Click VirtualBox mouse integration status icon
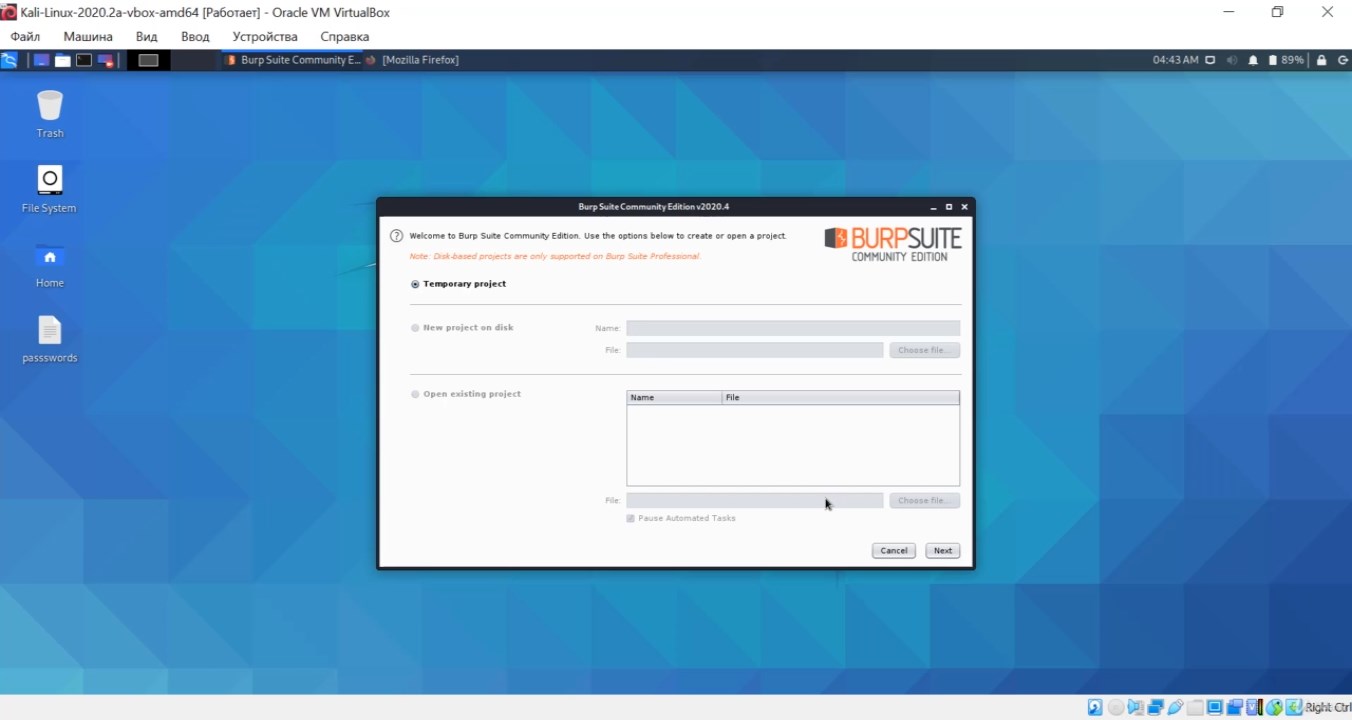Image resolution: width=1352 pixels, height=720 pixels. coord(1274,708)
